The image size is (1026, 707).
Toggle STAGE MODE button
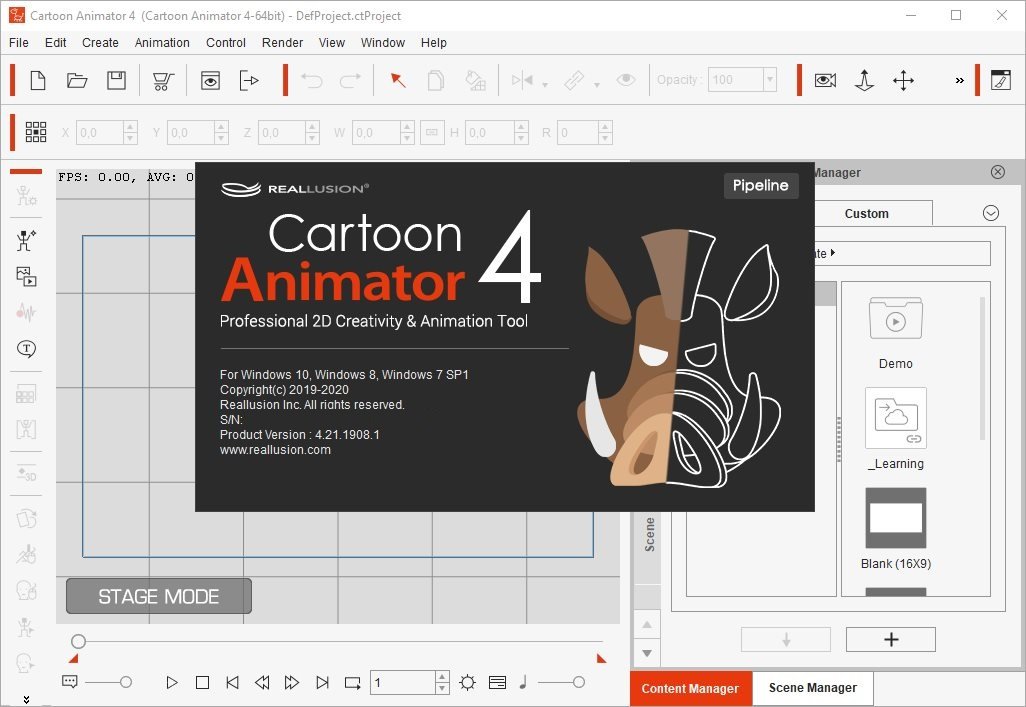tap(158, 596)
